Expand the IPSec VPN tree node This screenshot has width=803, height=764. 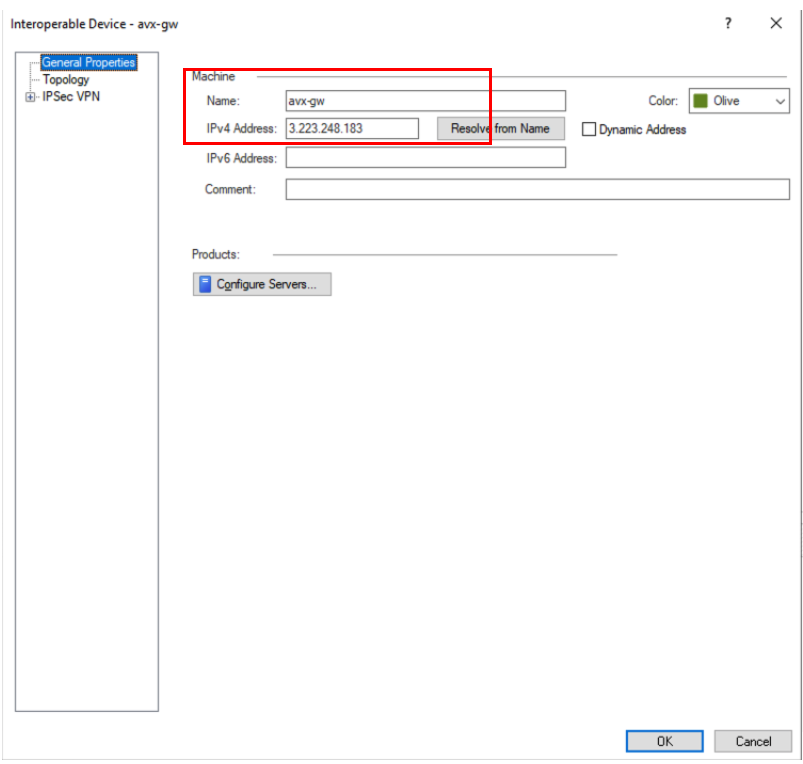32,97
